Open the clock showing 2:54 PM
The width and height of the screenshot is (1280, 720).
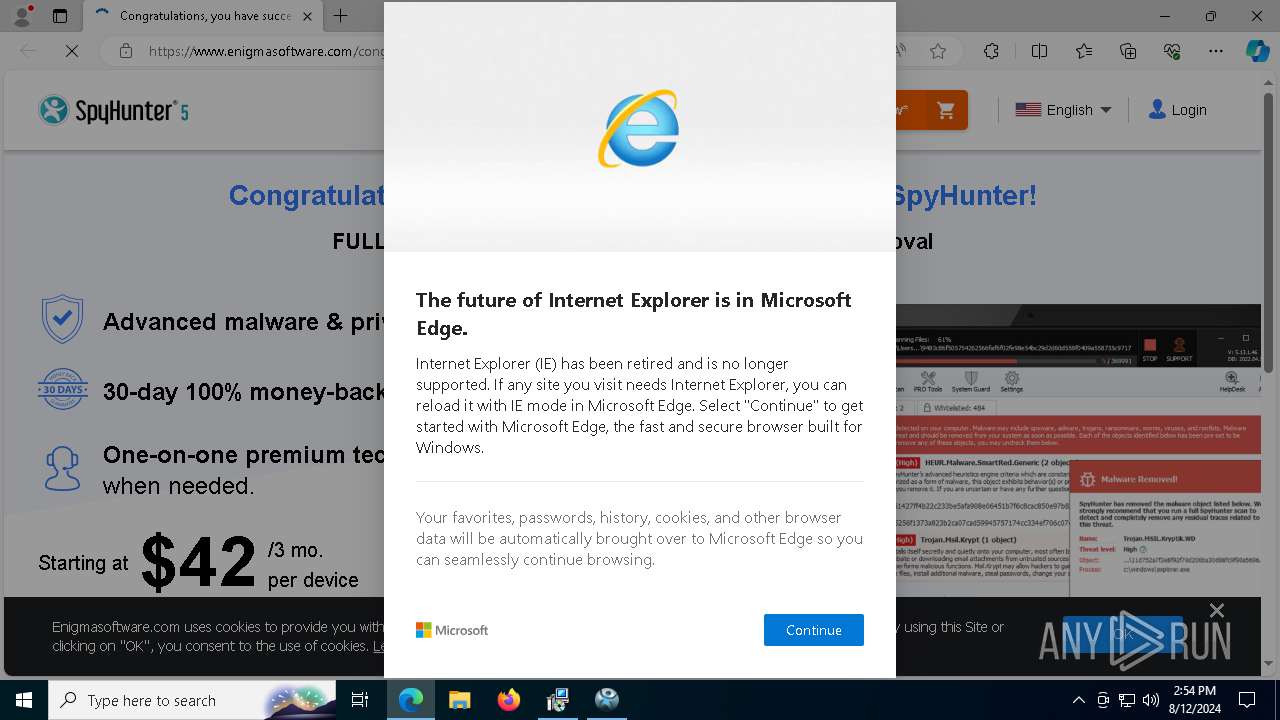pos(1193,700)
